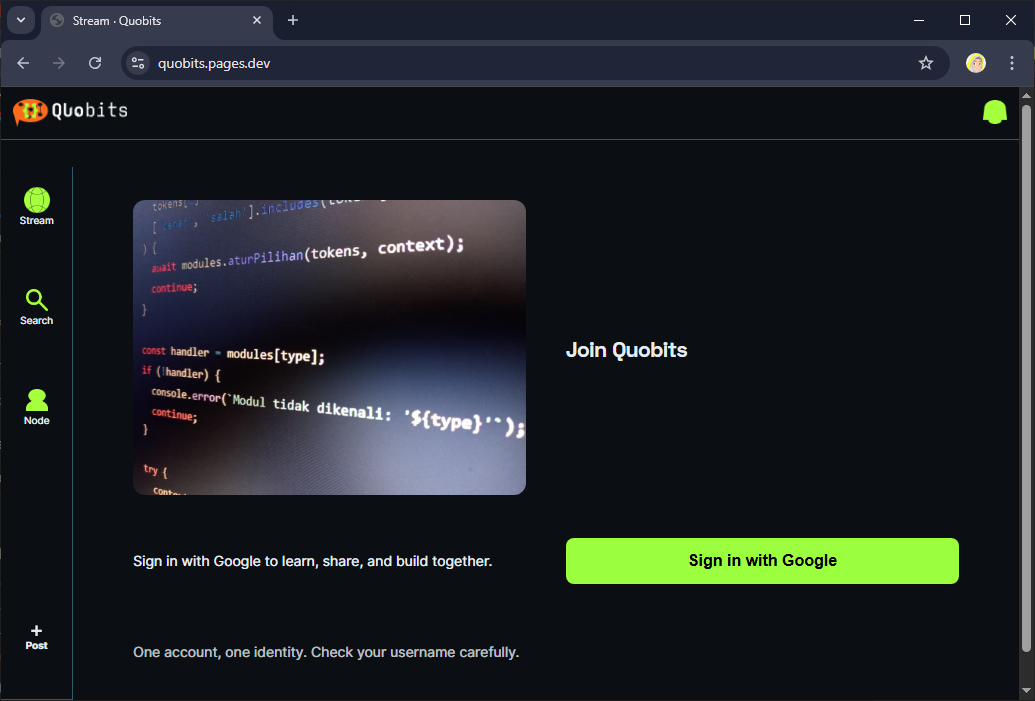
Task: Open Chrome three-dot menu
Action: point(1011,63)
